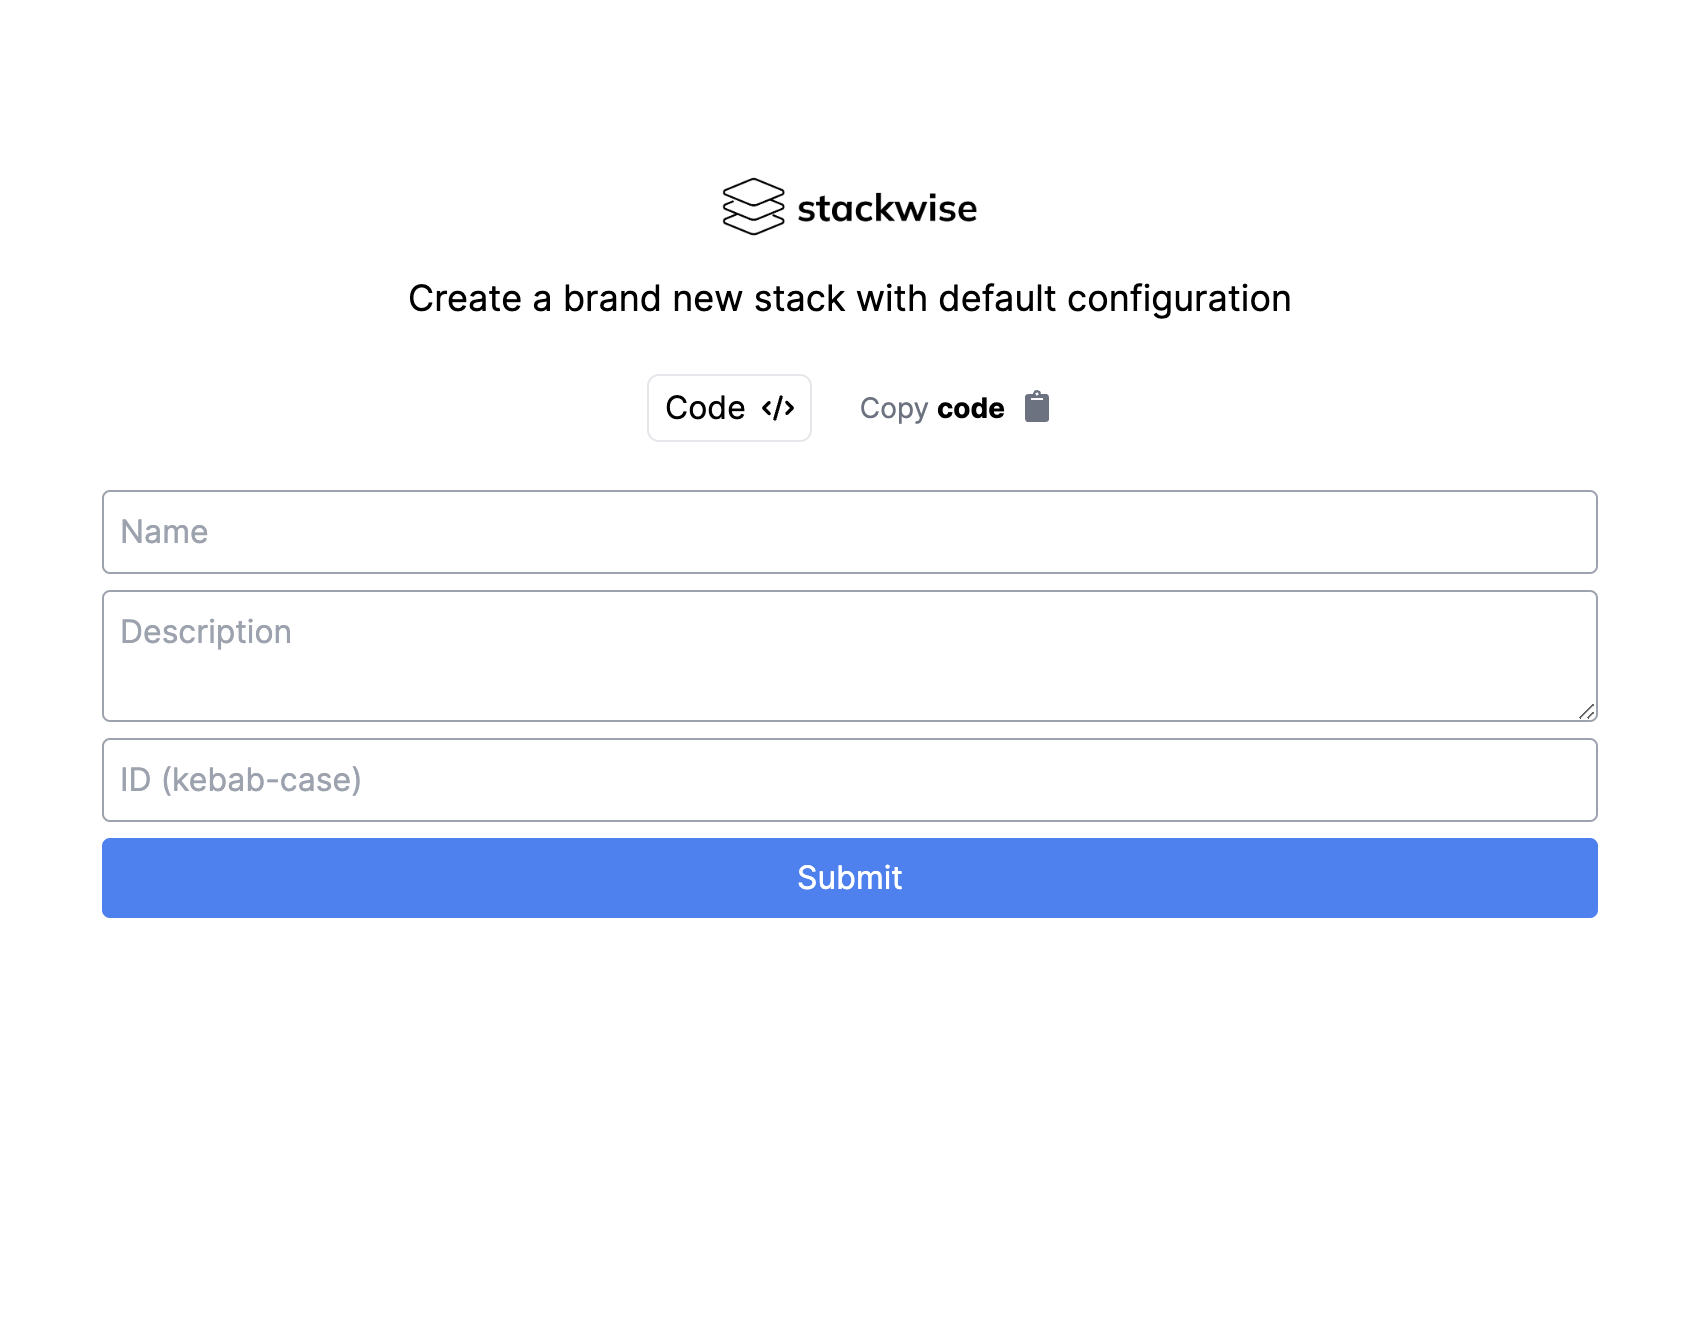The height and width of the screenshot is (1332, 1708).
Task: Click the gray 'Copy' word
Action: click(x=894, y=409)
